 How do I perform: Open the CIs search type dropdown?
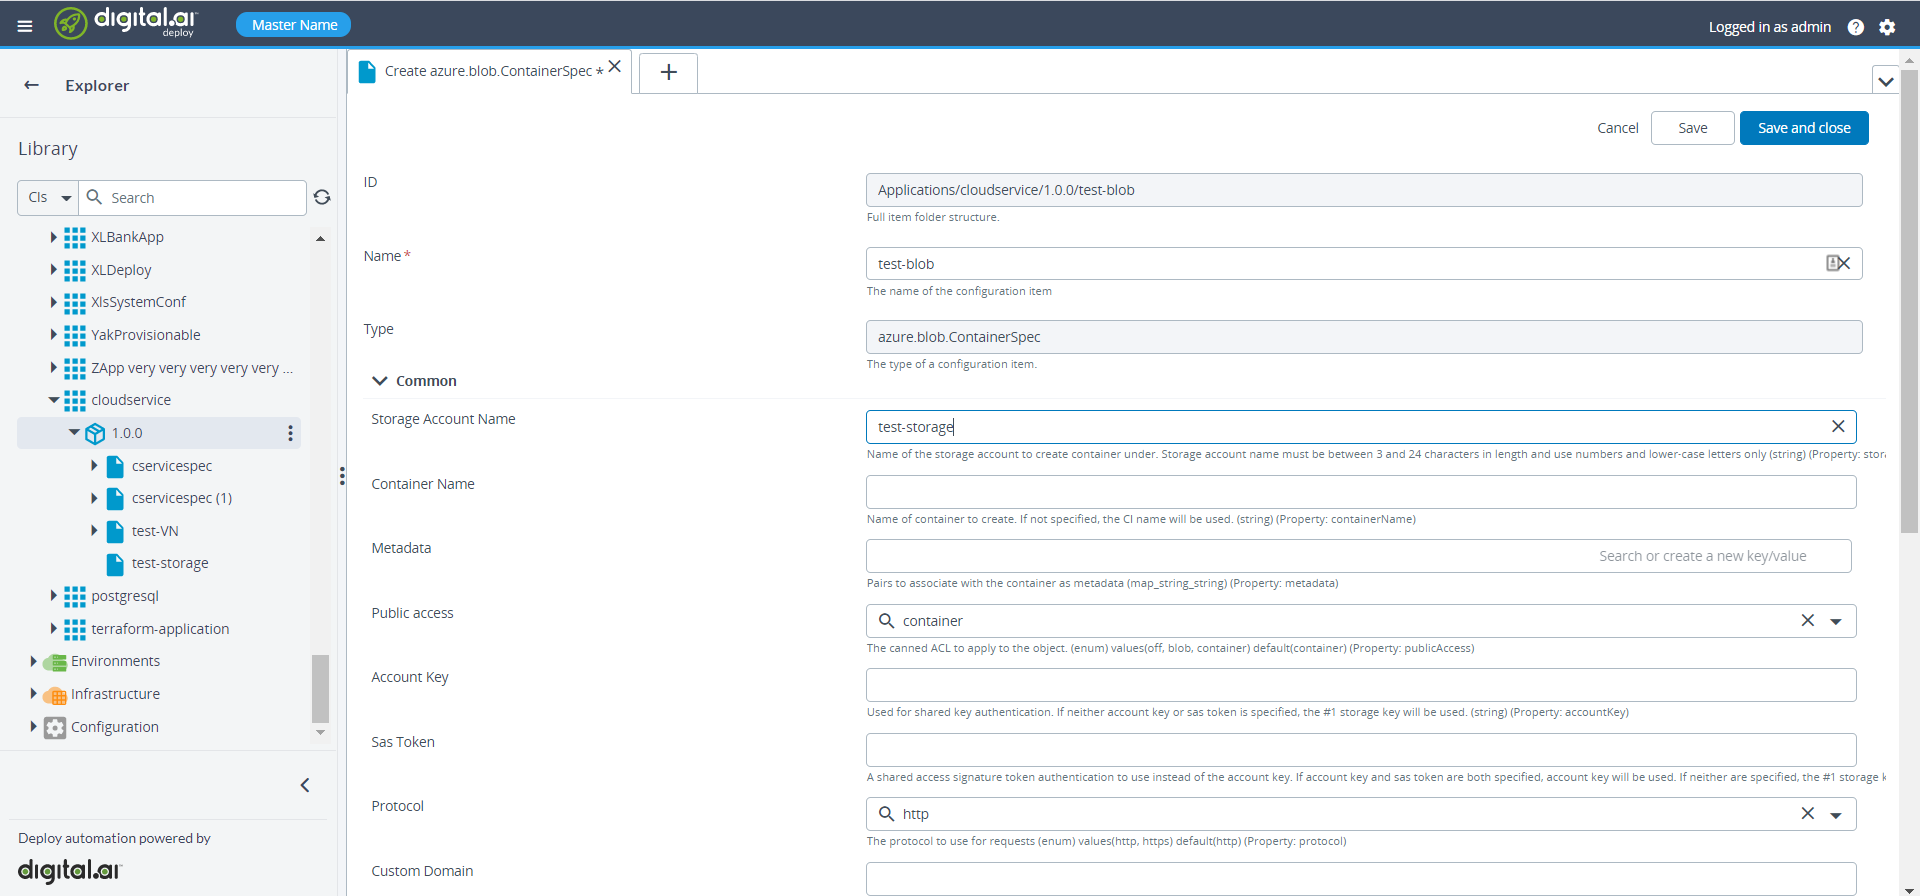point(48,198)
